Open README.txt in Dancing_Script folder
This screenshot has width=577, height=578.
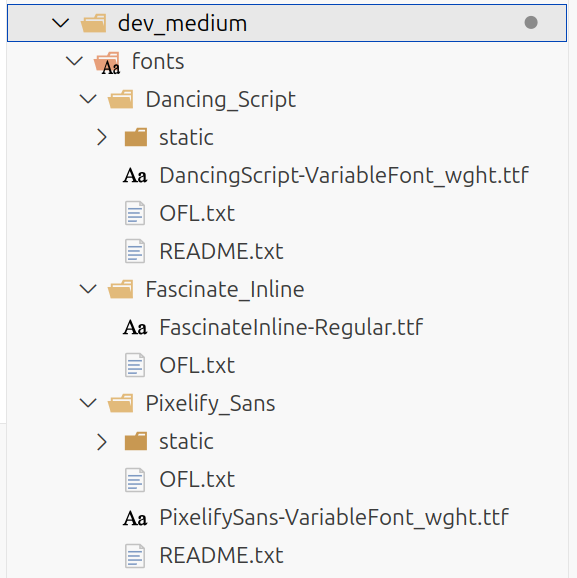[x=221, y=251]
